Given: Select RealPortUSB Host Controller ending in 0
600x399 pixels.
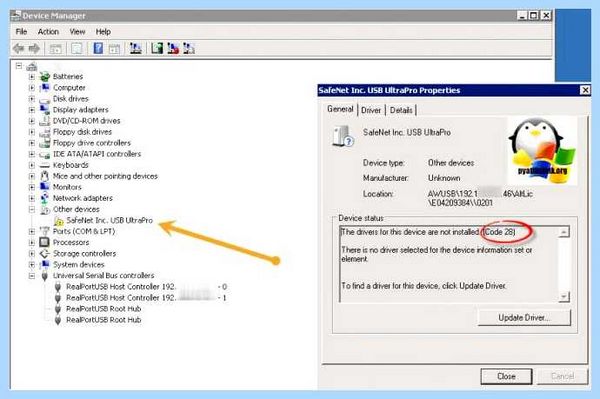Looking at the screenshot, I should [x=147, y=287].
